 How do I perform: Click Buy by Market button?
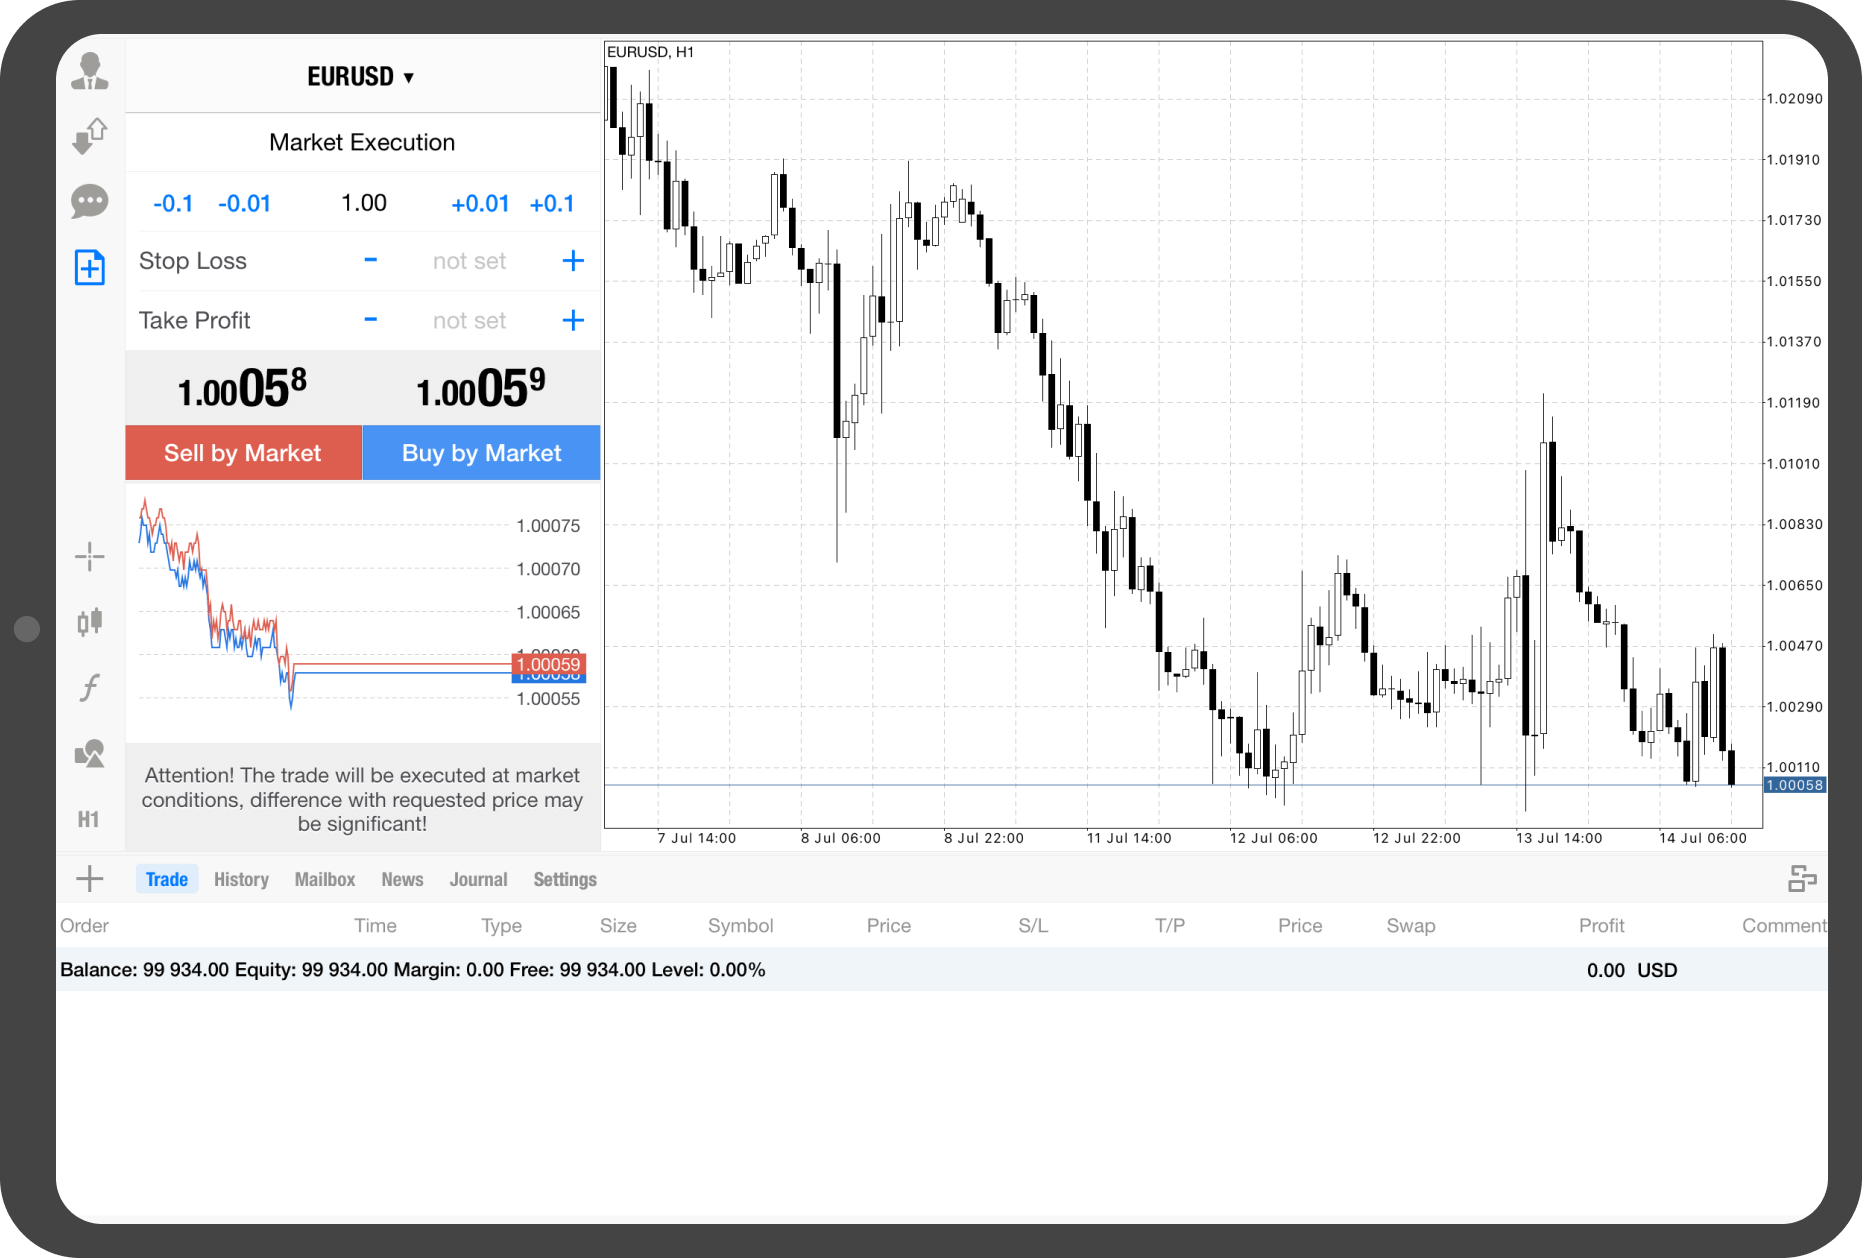tap(481, 453)
